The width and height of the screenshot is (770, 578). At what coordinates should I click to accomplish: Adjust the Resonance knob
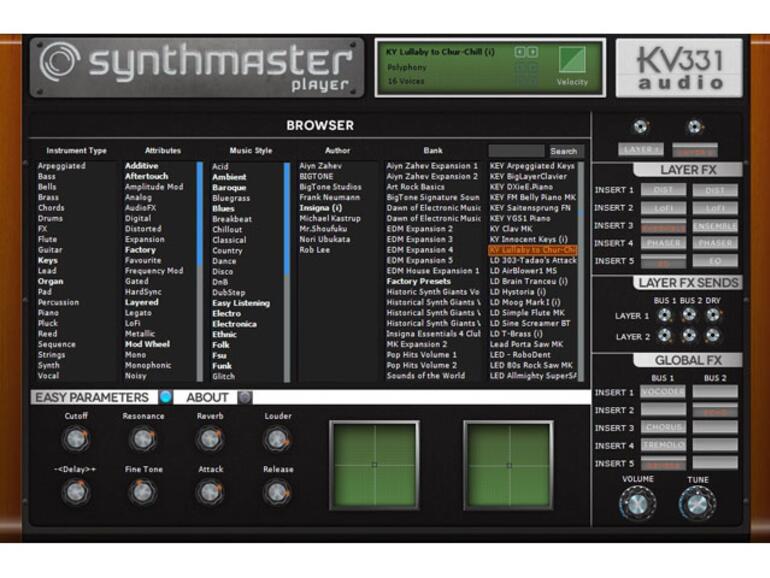coord(143,439)
